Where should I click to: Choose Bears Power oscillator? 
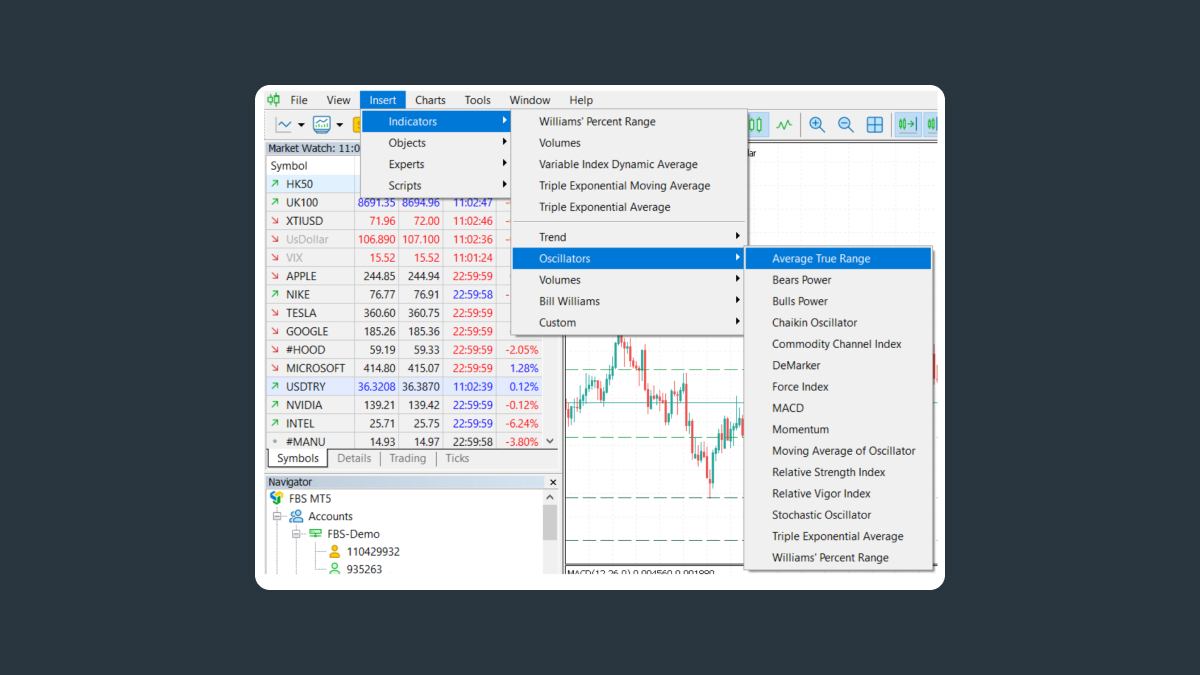pyautogui.click(x=838, y=280)
